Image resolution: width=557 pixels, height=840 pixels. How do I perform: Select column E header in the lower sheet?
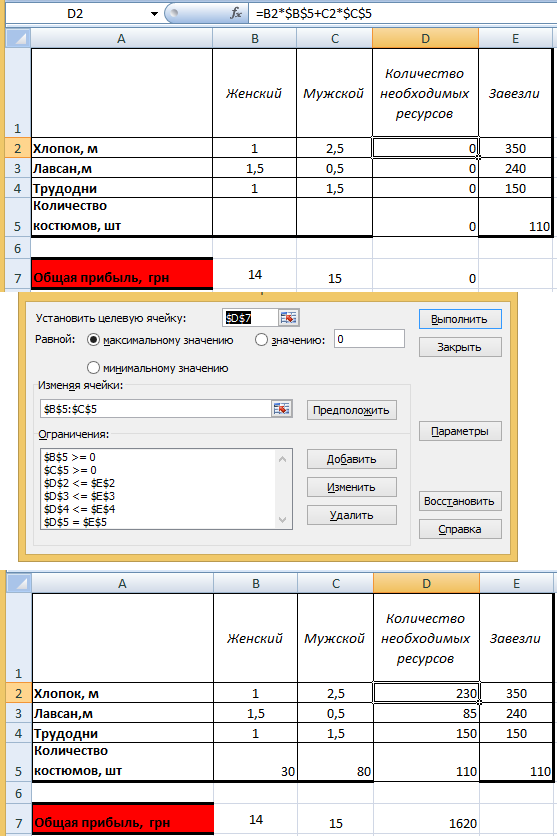516,583
